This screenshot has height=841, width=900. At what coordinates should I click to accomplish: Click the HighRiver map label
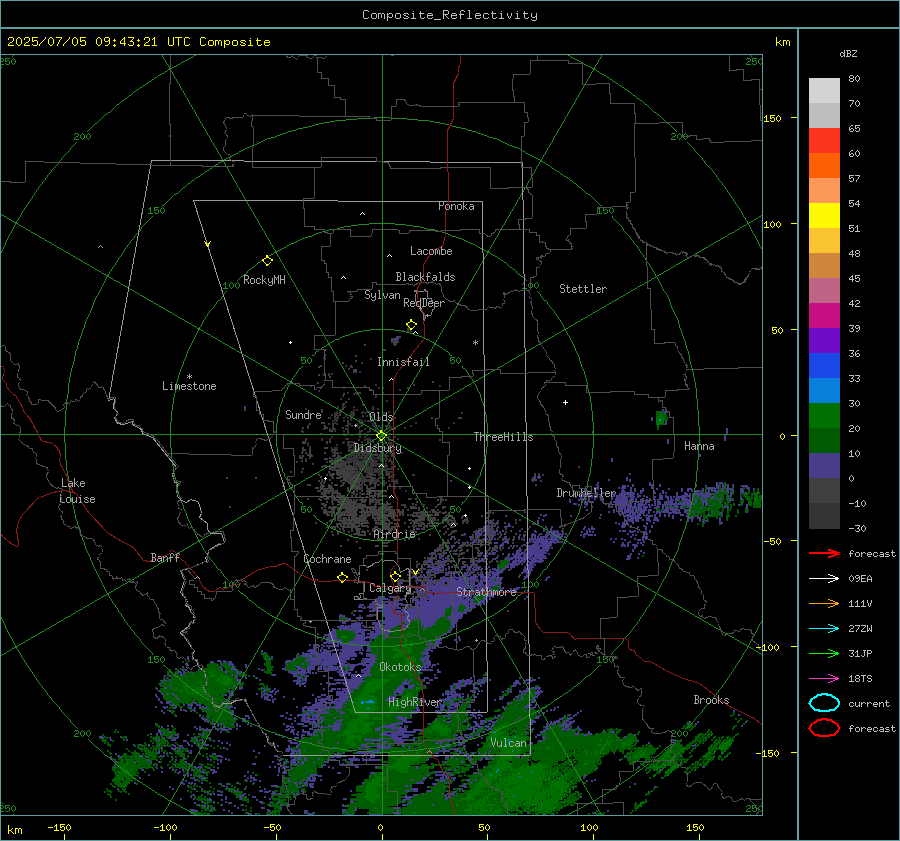414,702
